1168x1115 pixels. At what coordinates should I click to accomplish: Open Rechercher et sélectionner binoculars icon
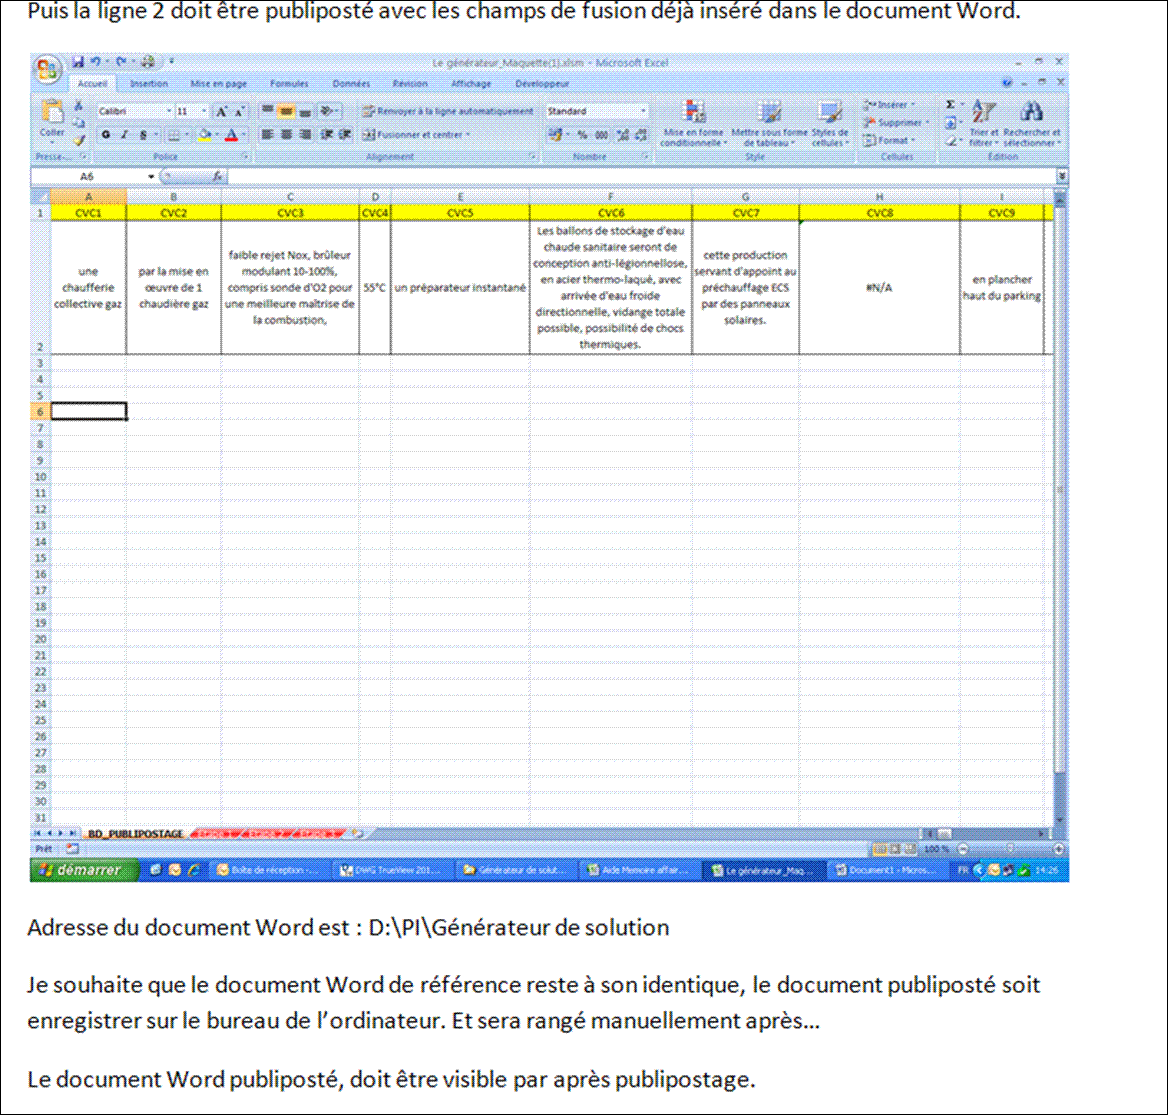(x=1033, y=112)
